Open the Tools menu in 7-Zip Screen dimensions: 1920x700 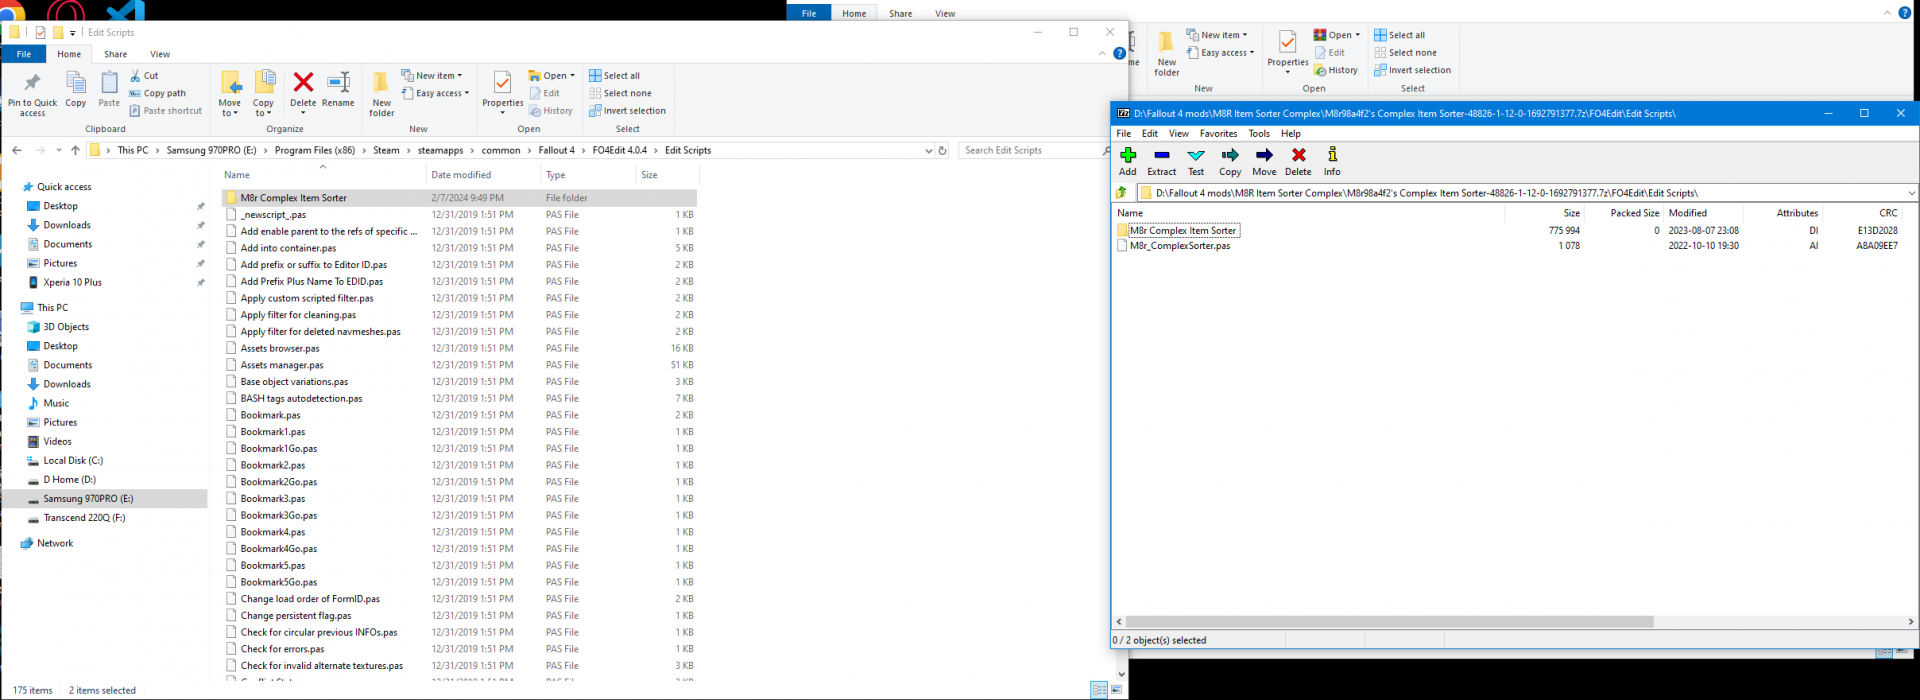tap(1259, 134)
